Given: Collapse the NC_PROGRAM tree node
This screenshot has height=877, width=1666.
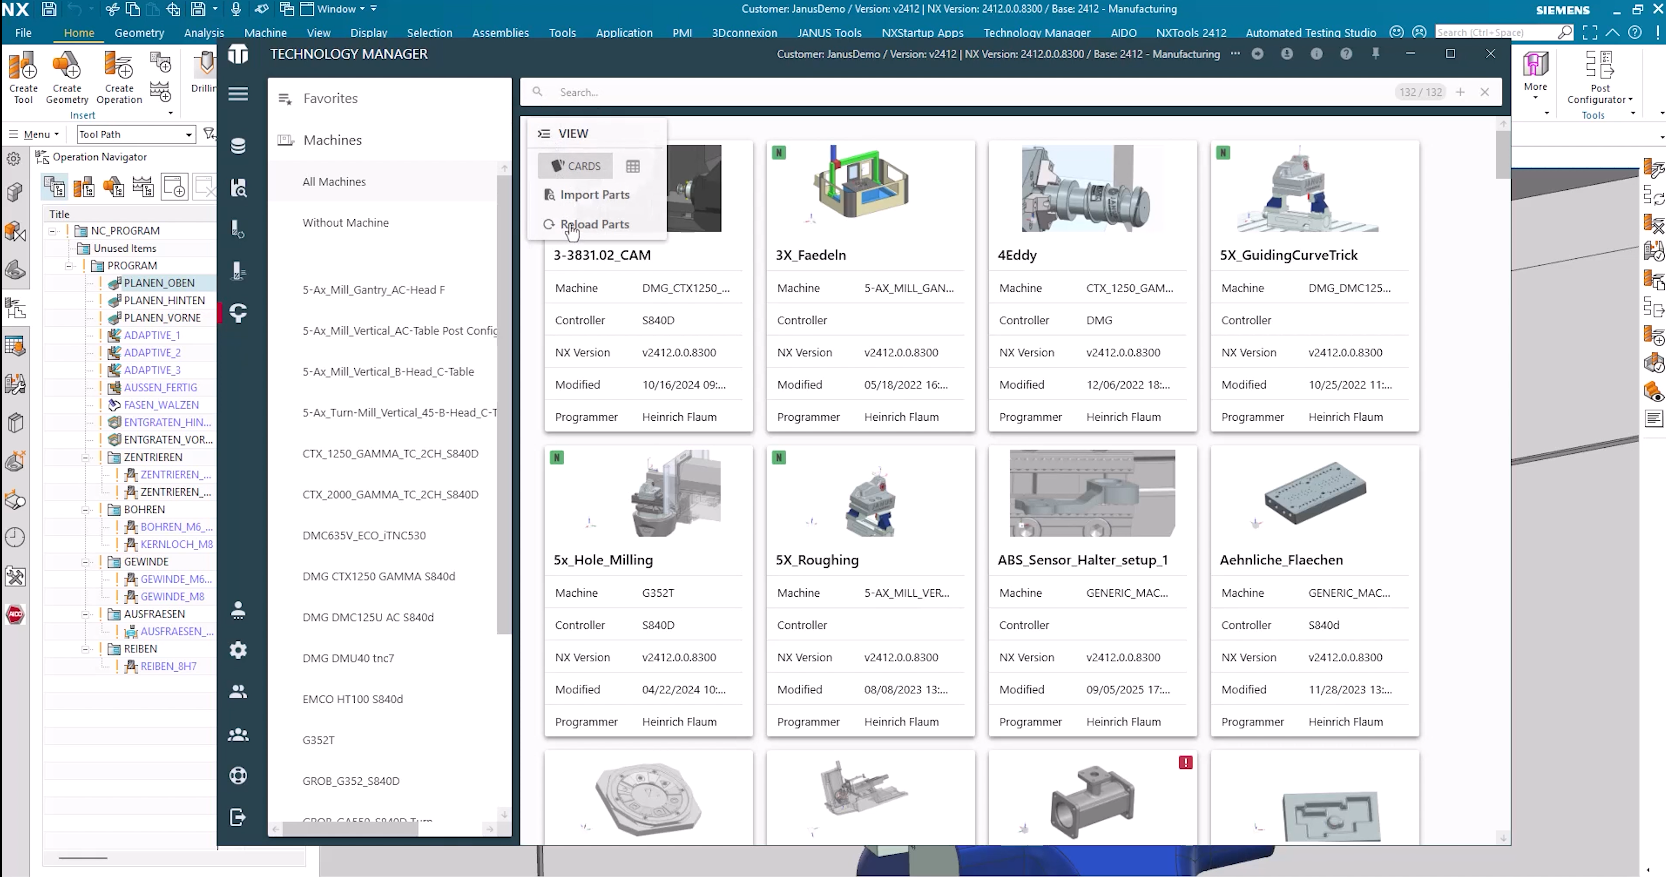Looking at the screenshot, I should (54, 231).
